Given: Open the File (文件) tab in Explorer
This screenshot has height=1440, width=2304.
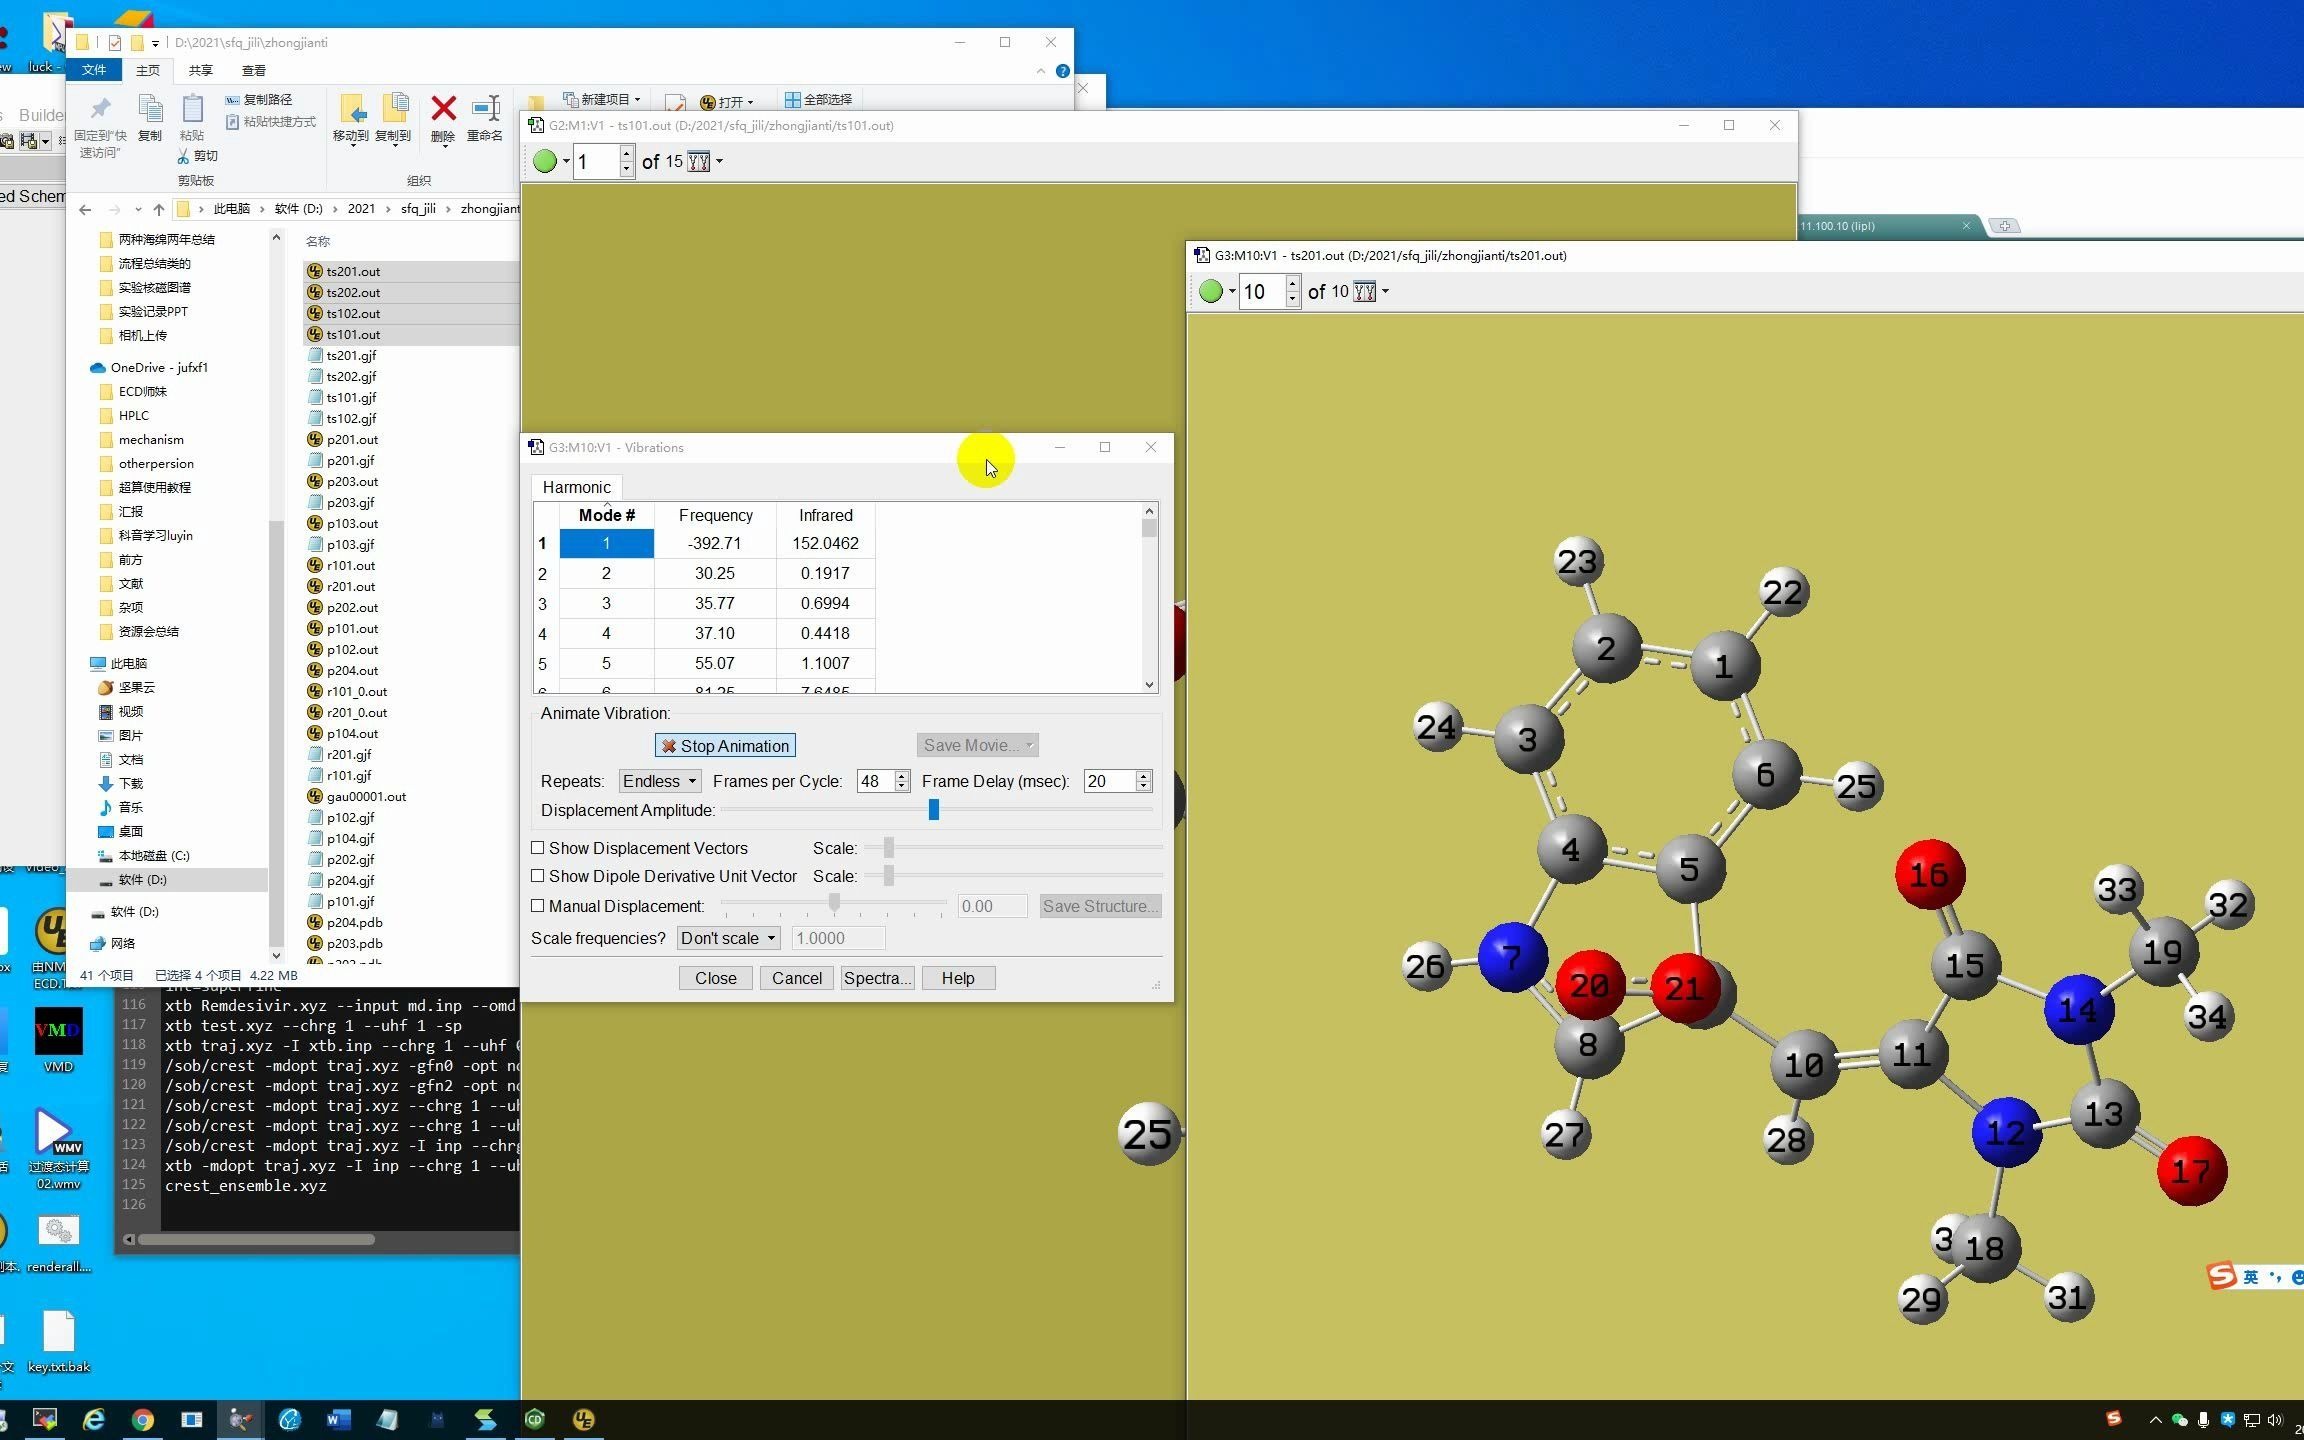Looking at the screenshot, I should [94, 70].
